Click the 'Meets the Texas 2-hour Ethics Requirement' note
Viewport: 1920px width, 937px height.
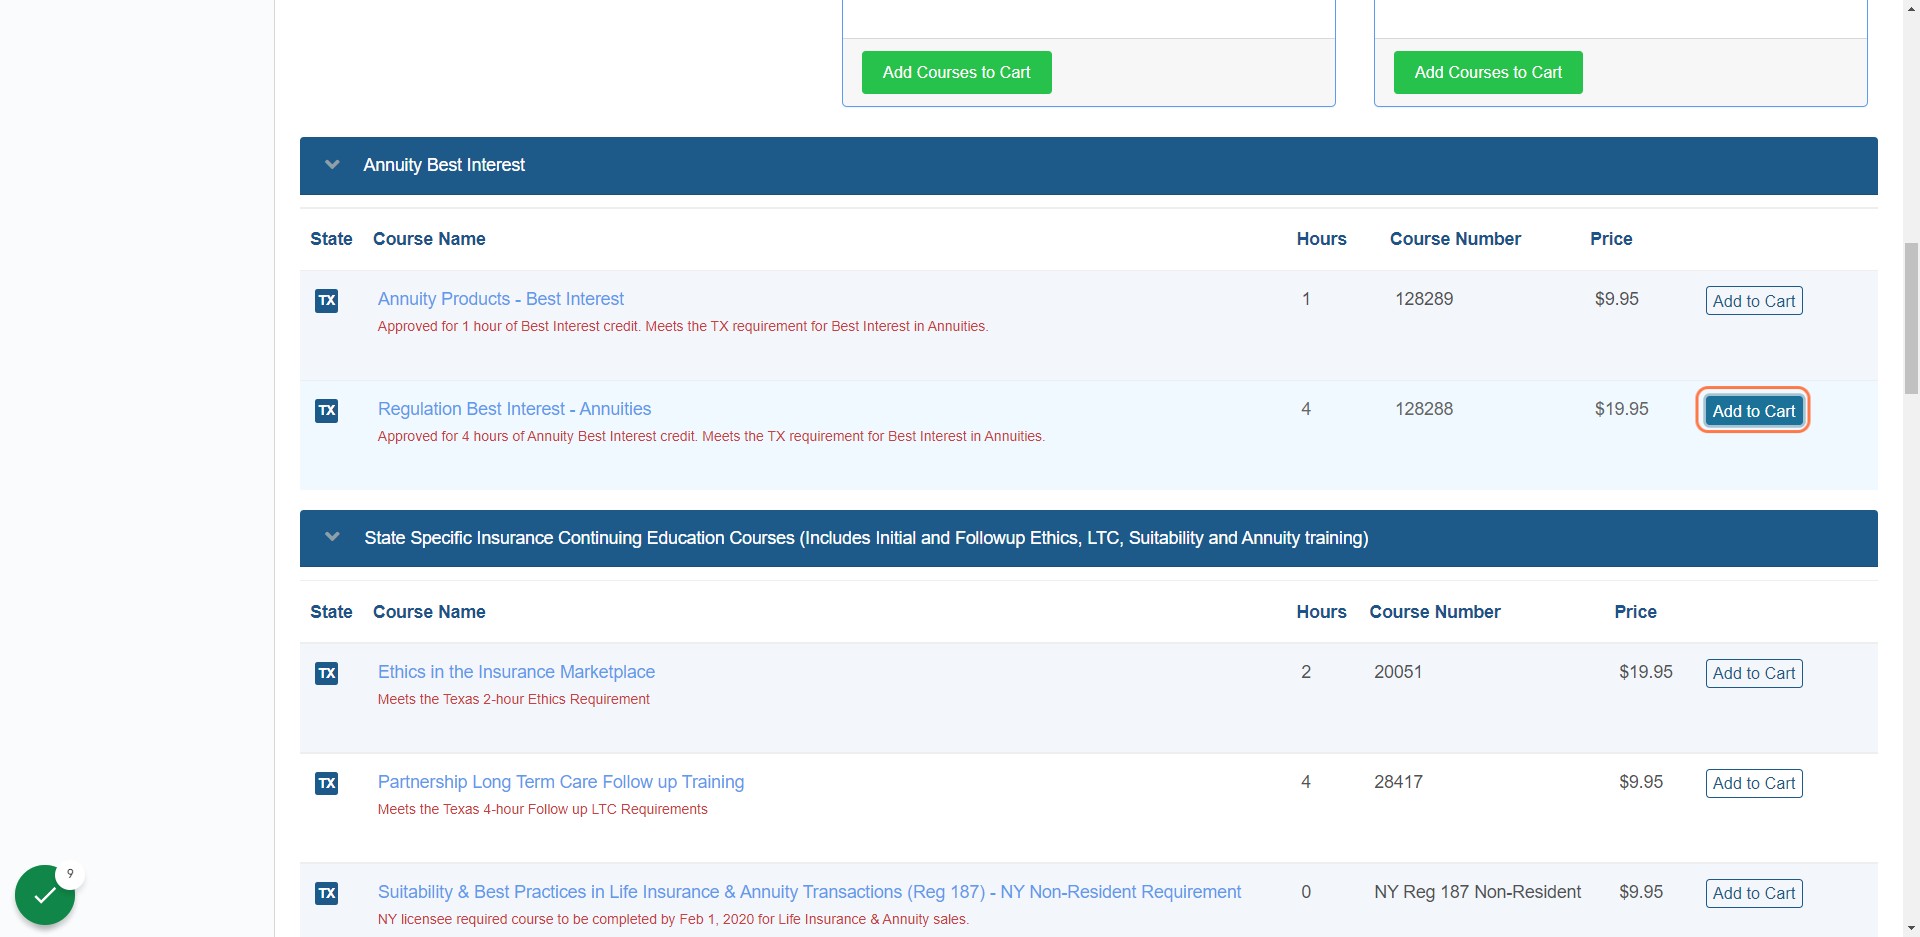click(x=514, y=699)
